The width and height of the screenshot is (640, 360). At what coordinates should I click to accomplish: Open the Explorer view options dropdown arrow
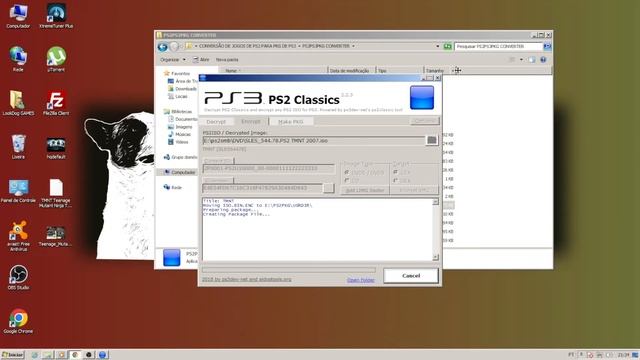[521, 60]
